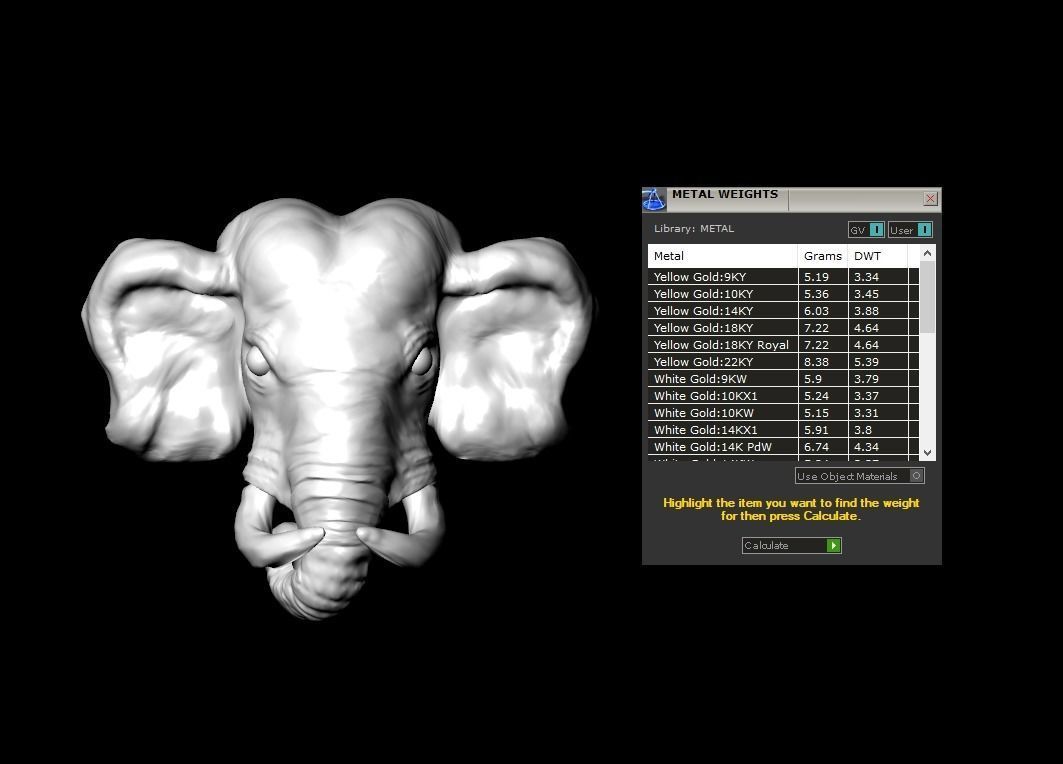Enable Use Object Materials option
The image size is (1063, 764).
(x=860, y=476)
